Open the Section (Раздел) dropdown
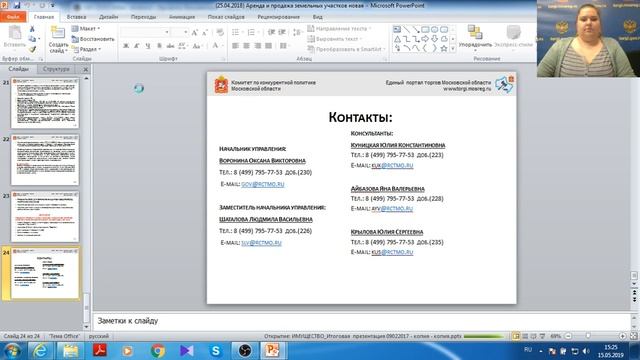 [87, 49]
